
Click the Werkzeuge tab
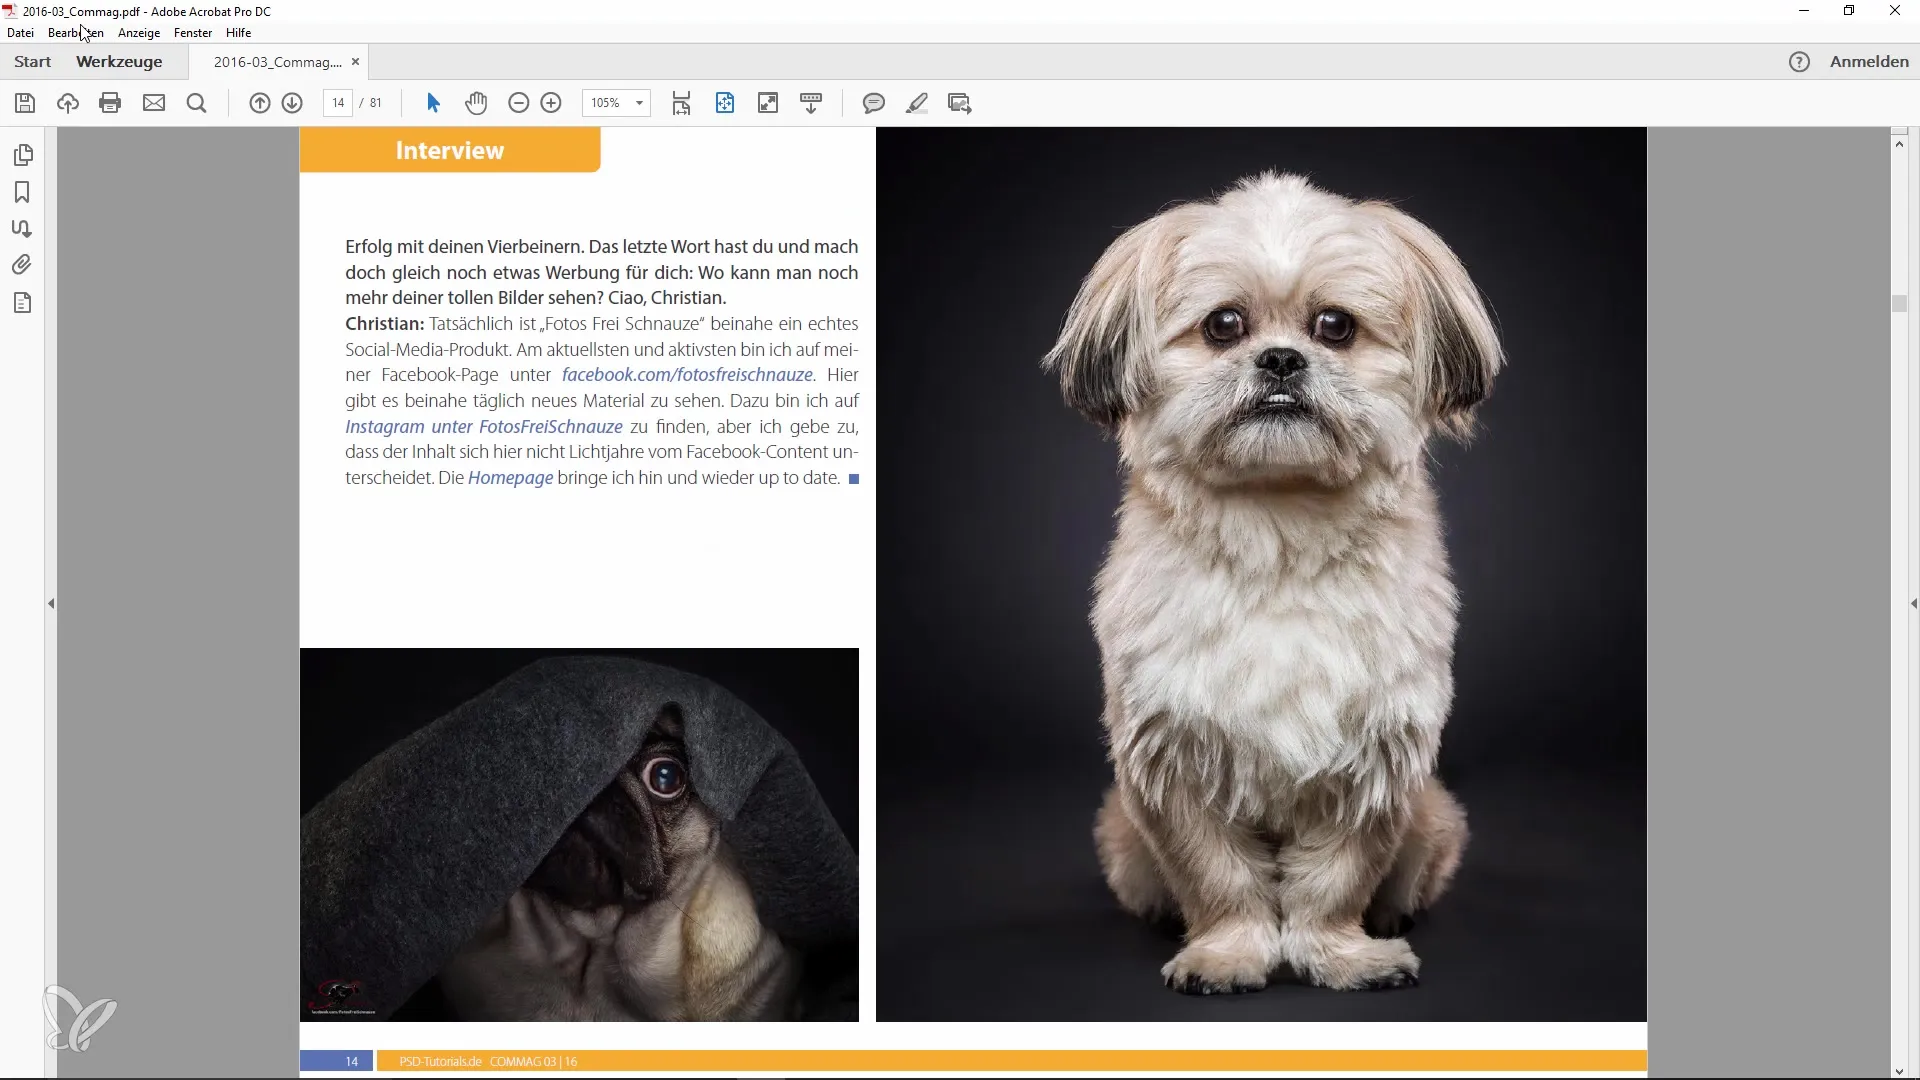click(119, 62)
